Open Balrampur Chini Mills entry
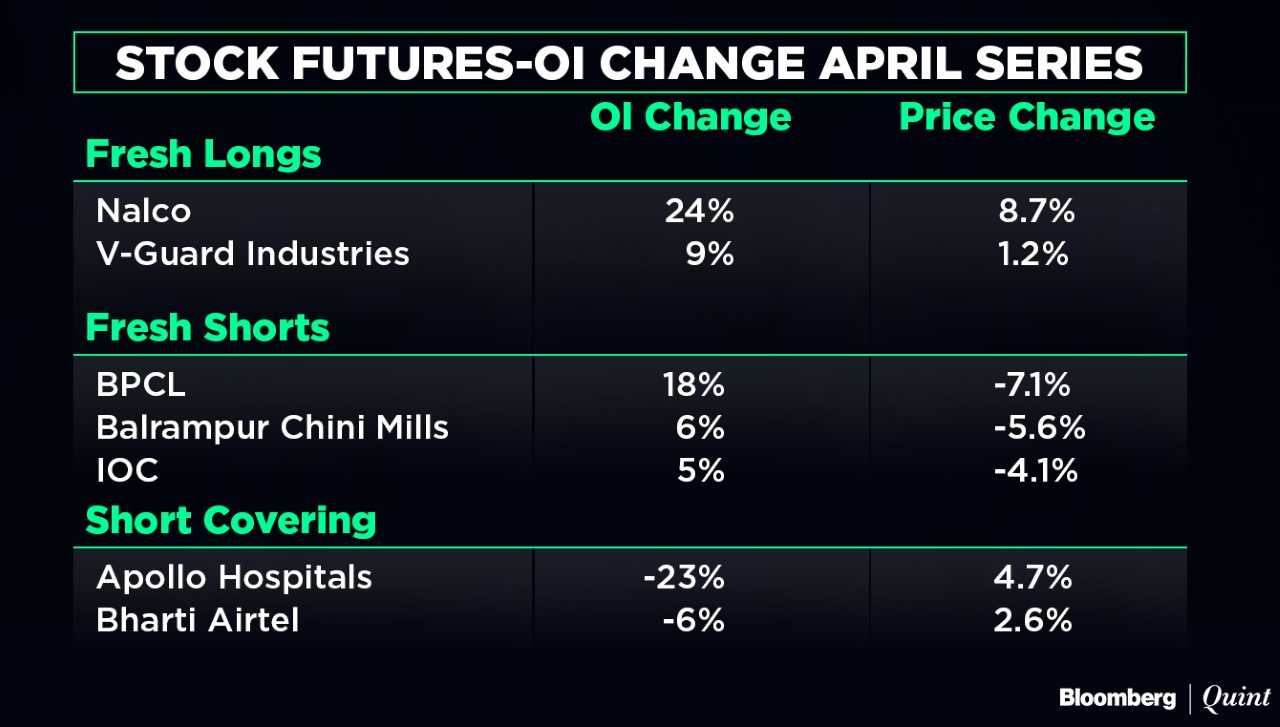This screenshot has width=1280, height=727. (x=272, y=428)
